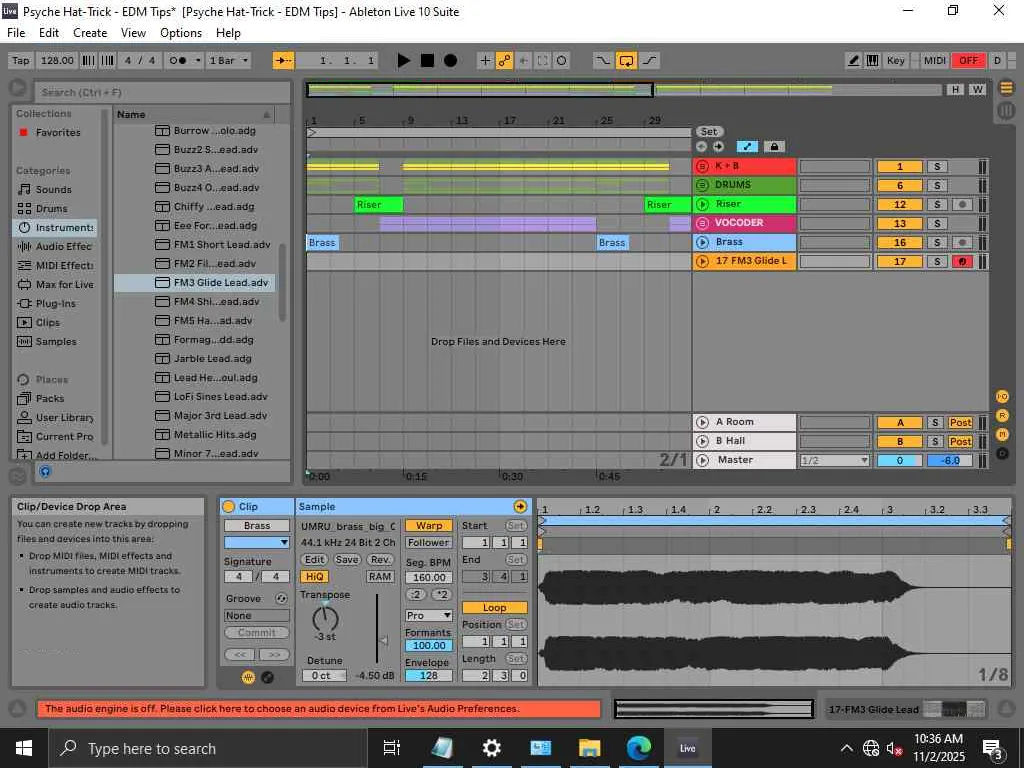The image size is (1024, 768).
Task: Click the browser preview headphone icon
Action: [x=45, y=471]
